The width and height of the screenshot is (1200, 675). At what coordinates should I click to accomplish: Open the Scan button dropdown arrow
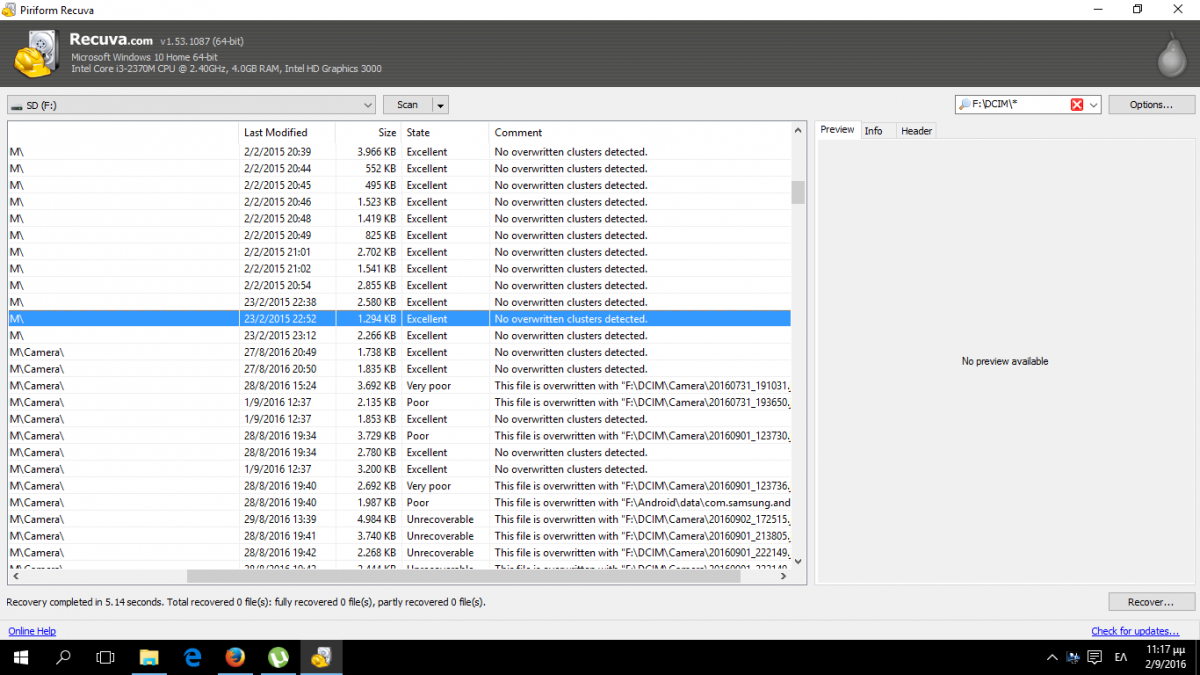coord(440,105)
